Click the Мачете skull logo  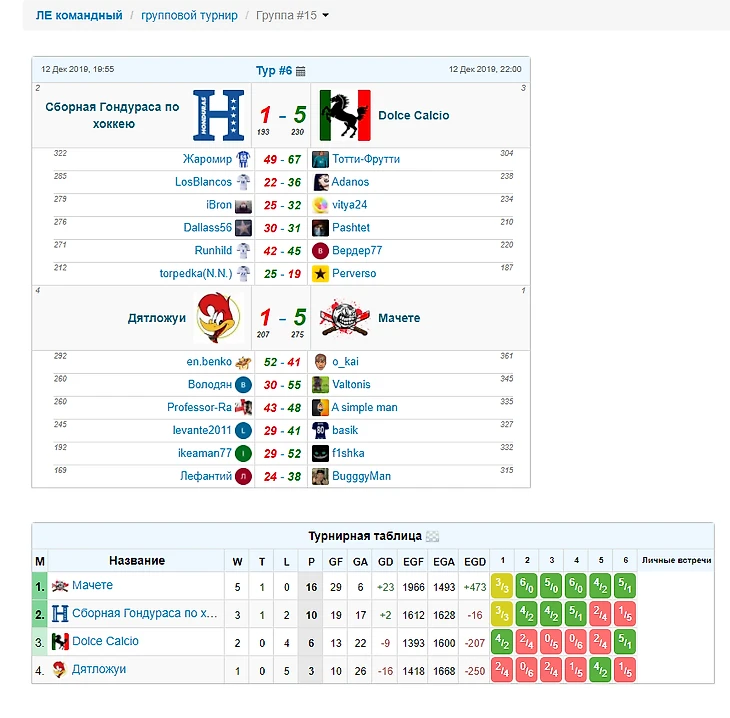point(345,318)
